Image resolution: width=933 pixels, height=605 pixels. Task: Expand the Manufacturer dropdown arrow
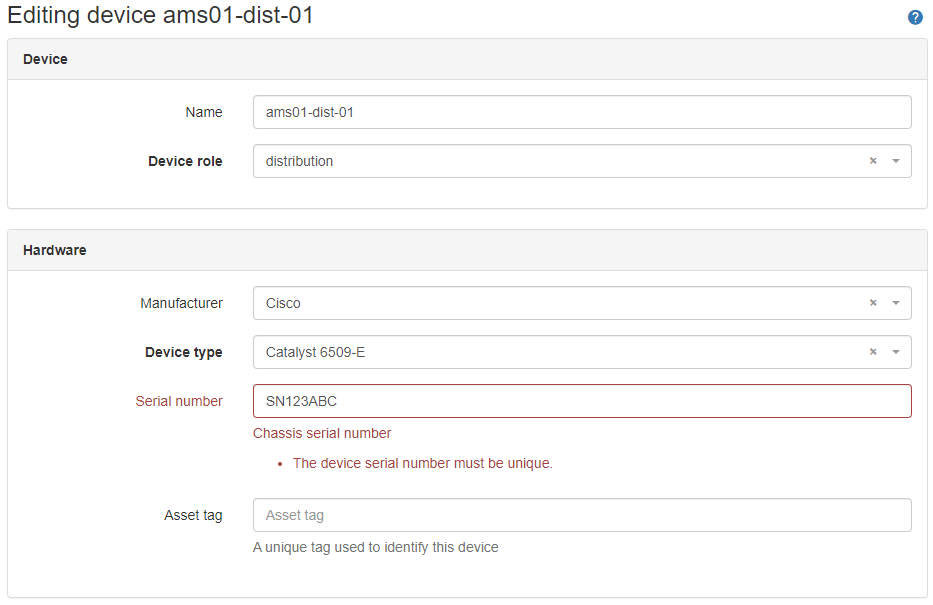(x=896, y=303)
